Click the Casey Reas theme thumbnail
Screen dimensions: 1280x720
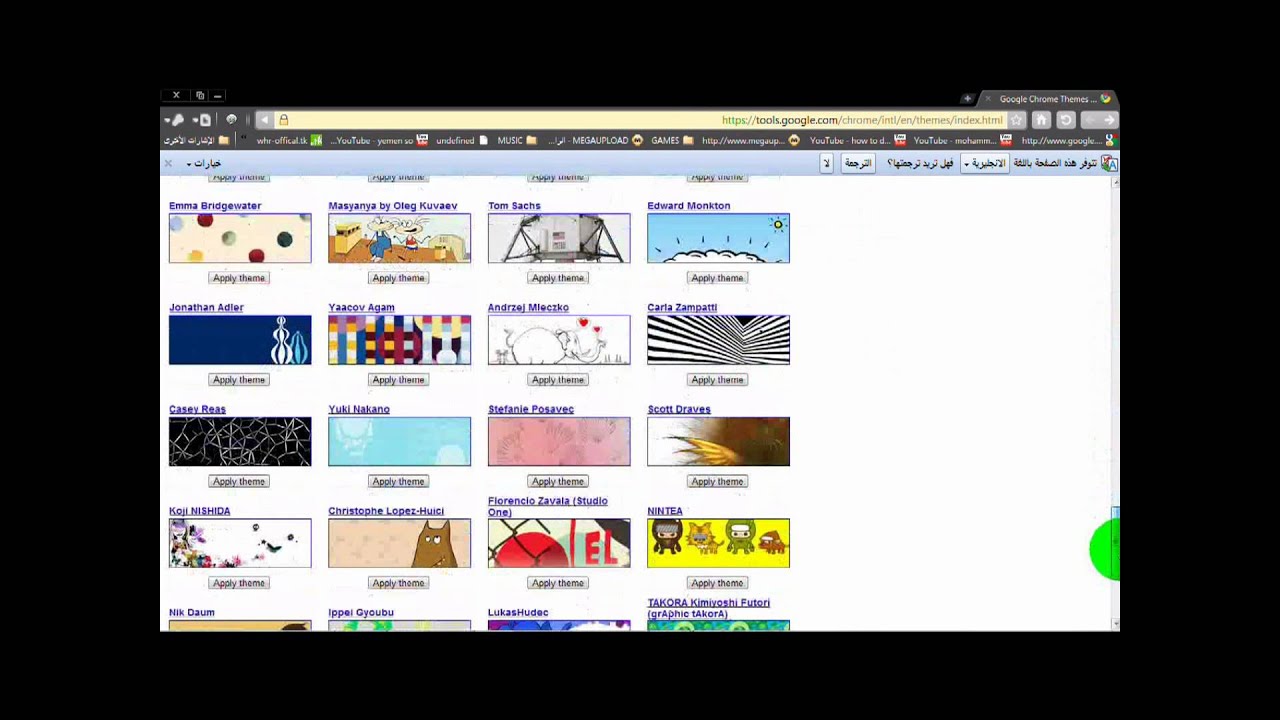click(x=240, y=442)
